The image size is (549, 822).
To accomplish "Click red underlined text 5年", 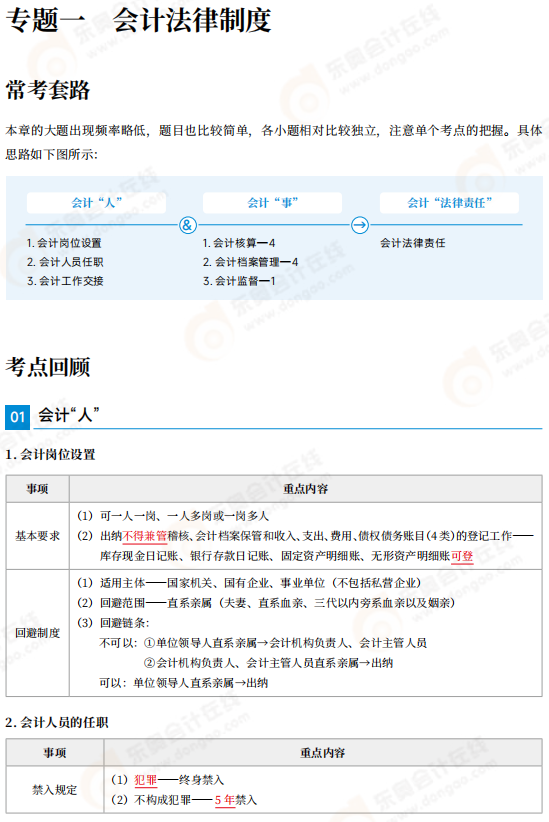I will 225,800.
